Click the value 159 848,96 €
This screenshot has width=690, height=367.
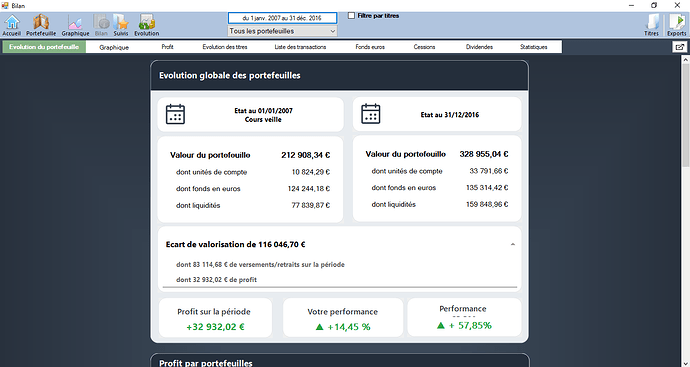[487, 204]
